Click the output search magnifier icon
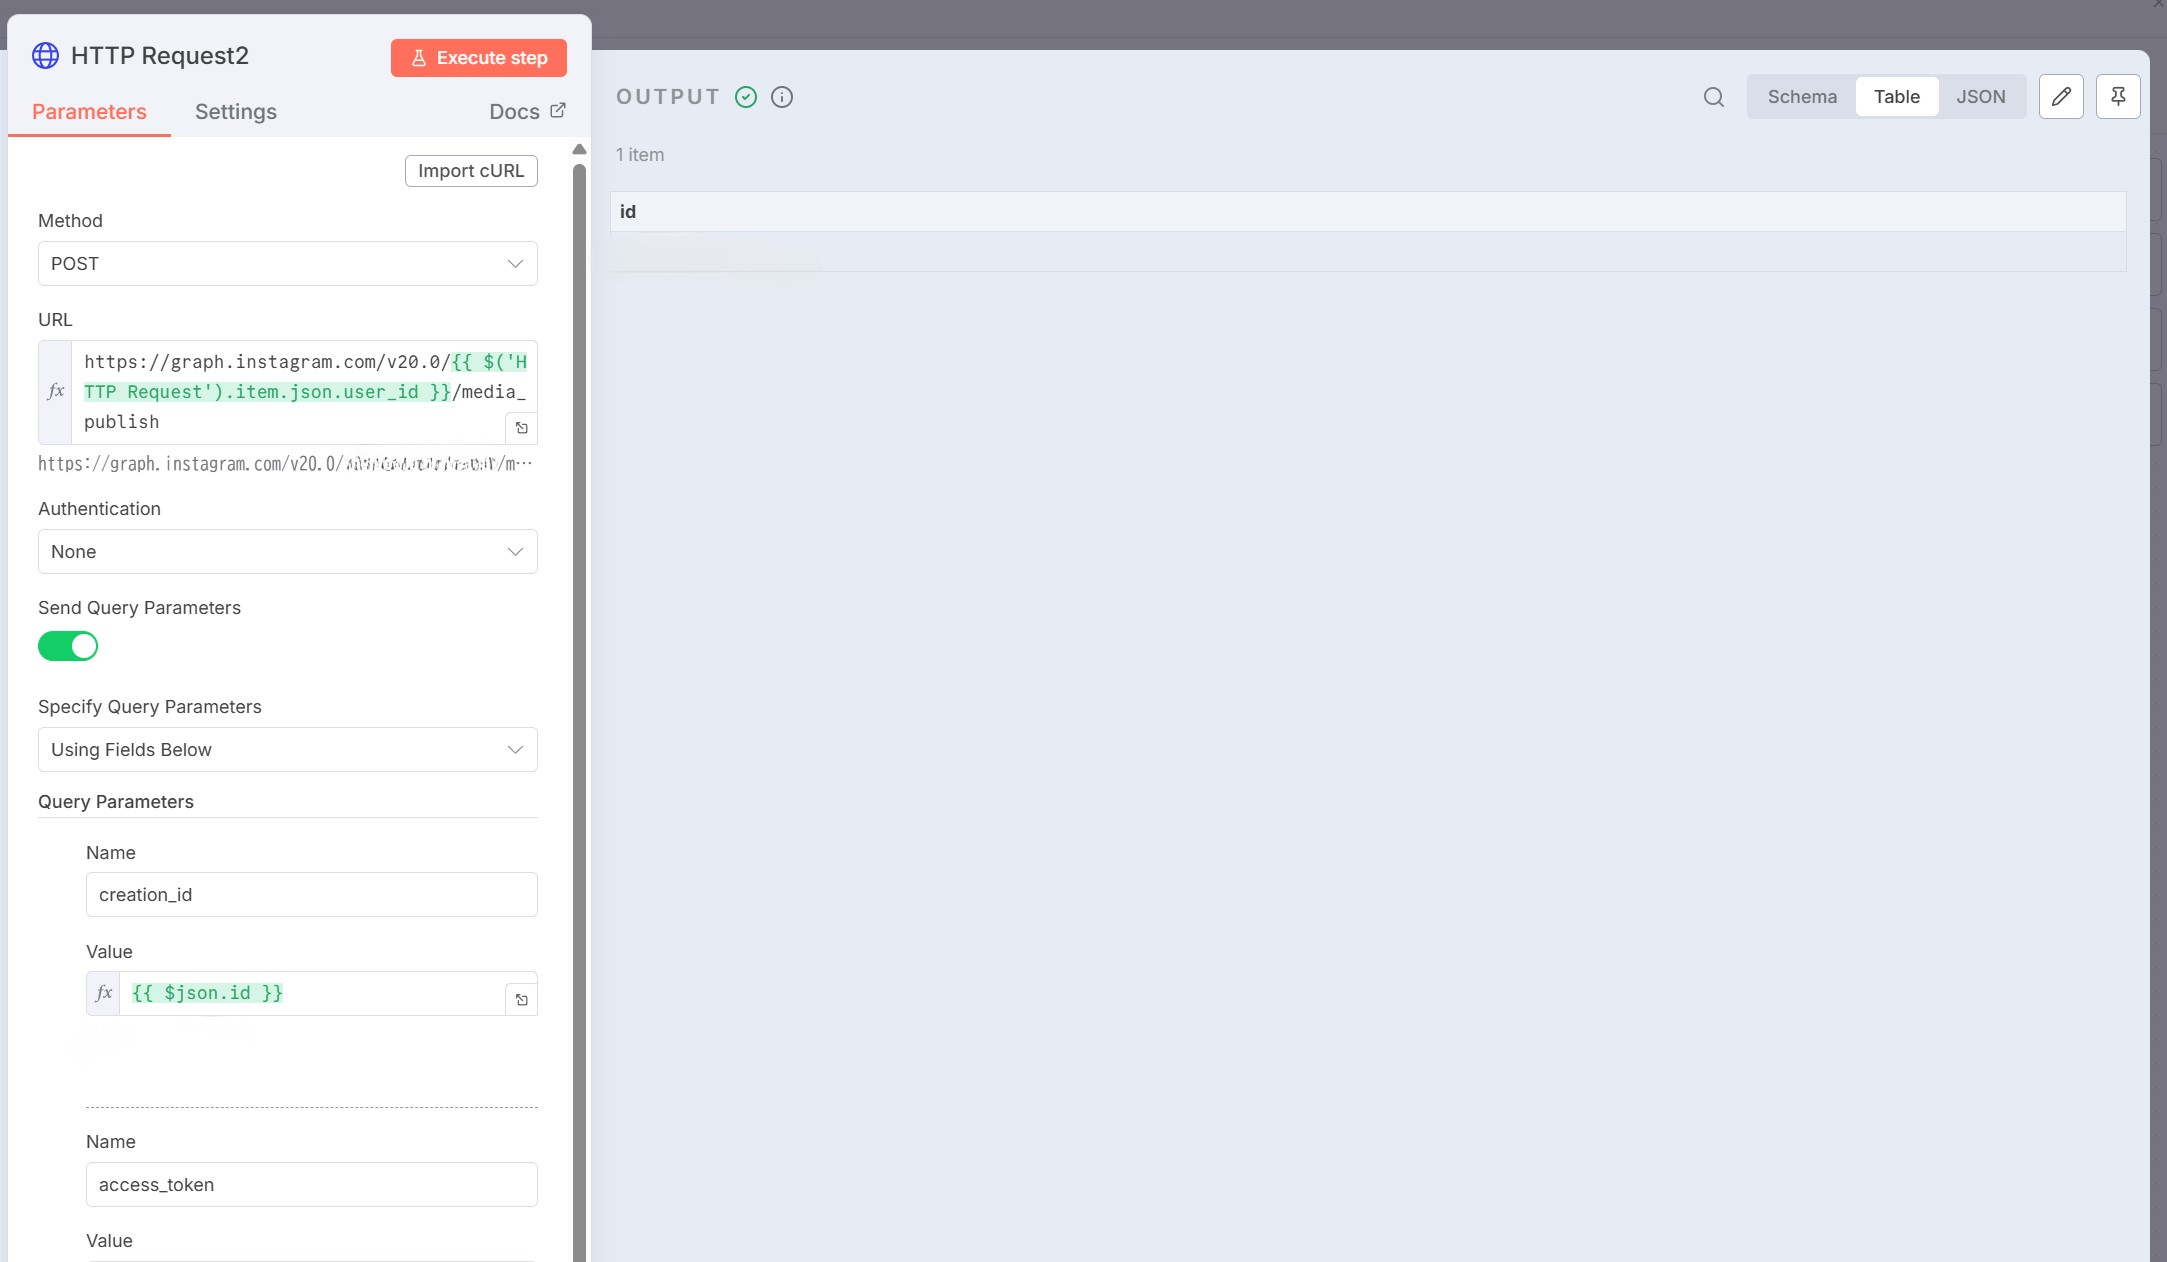The width and height of the screenshot is (2167, 1262). click(x=1713, y=97)
